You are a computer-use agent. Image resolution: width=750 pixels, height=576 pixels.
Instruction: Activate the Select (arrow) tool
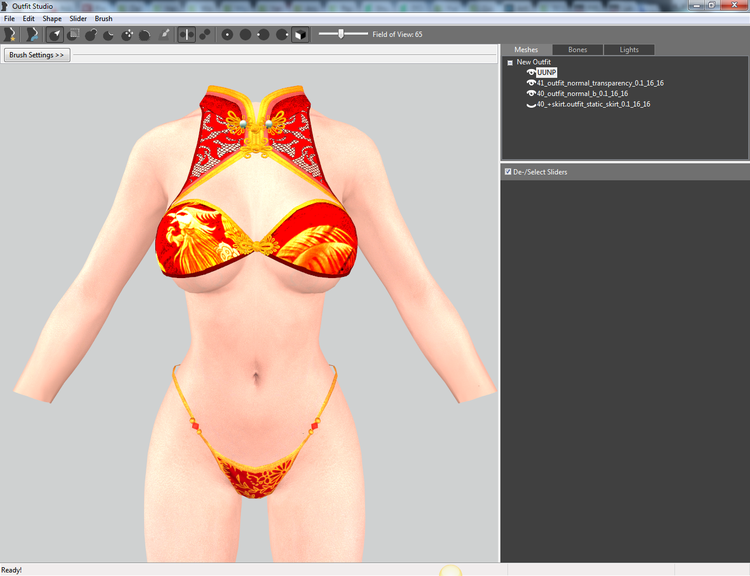(55, 34)
